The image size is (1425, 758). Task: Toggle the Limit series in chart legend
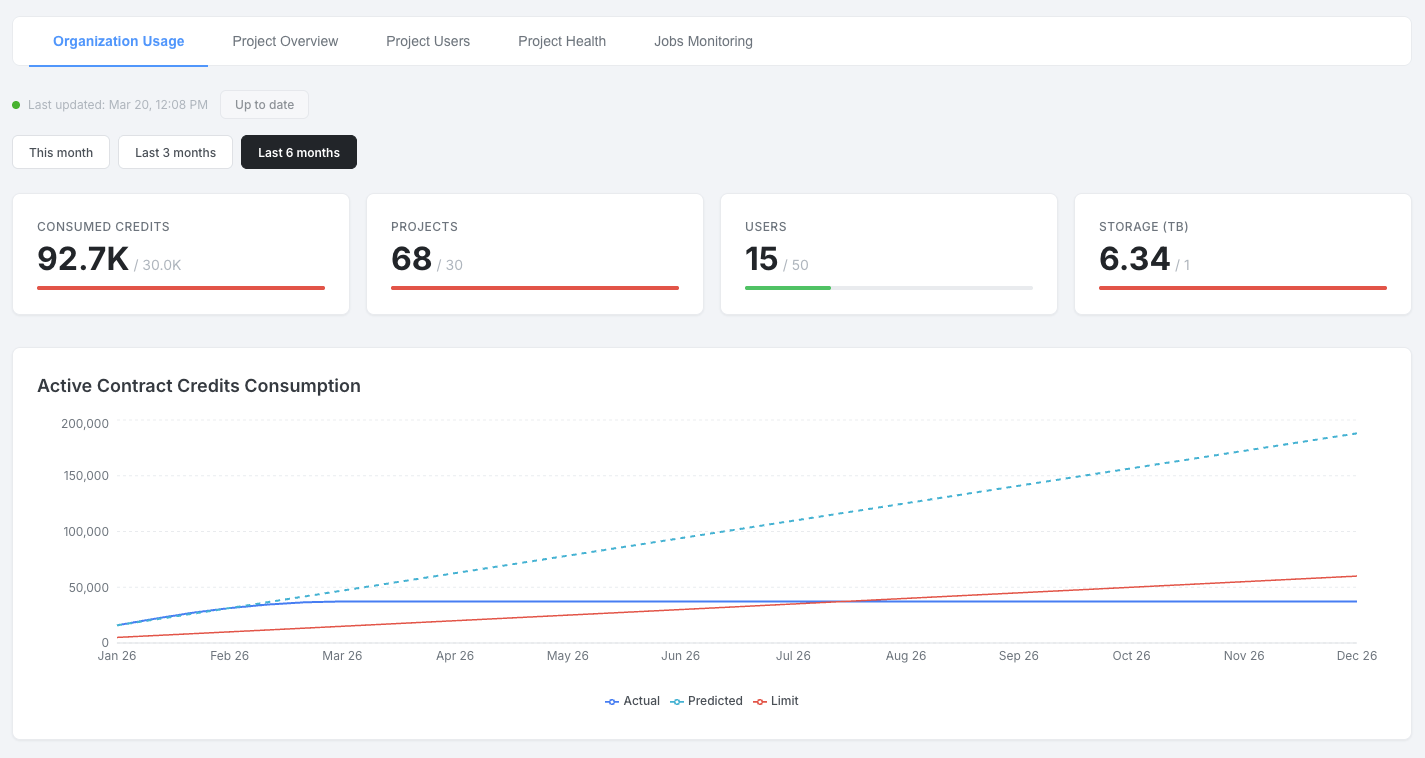coord(776,701)
